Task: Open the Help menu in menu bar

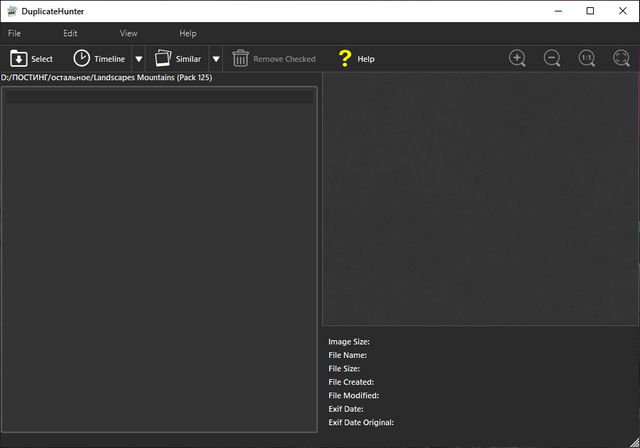Action: coord(188,33)
